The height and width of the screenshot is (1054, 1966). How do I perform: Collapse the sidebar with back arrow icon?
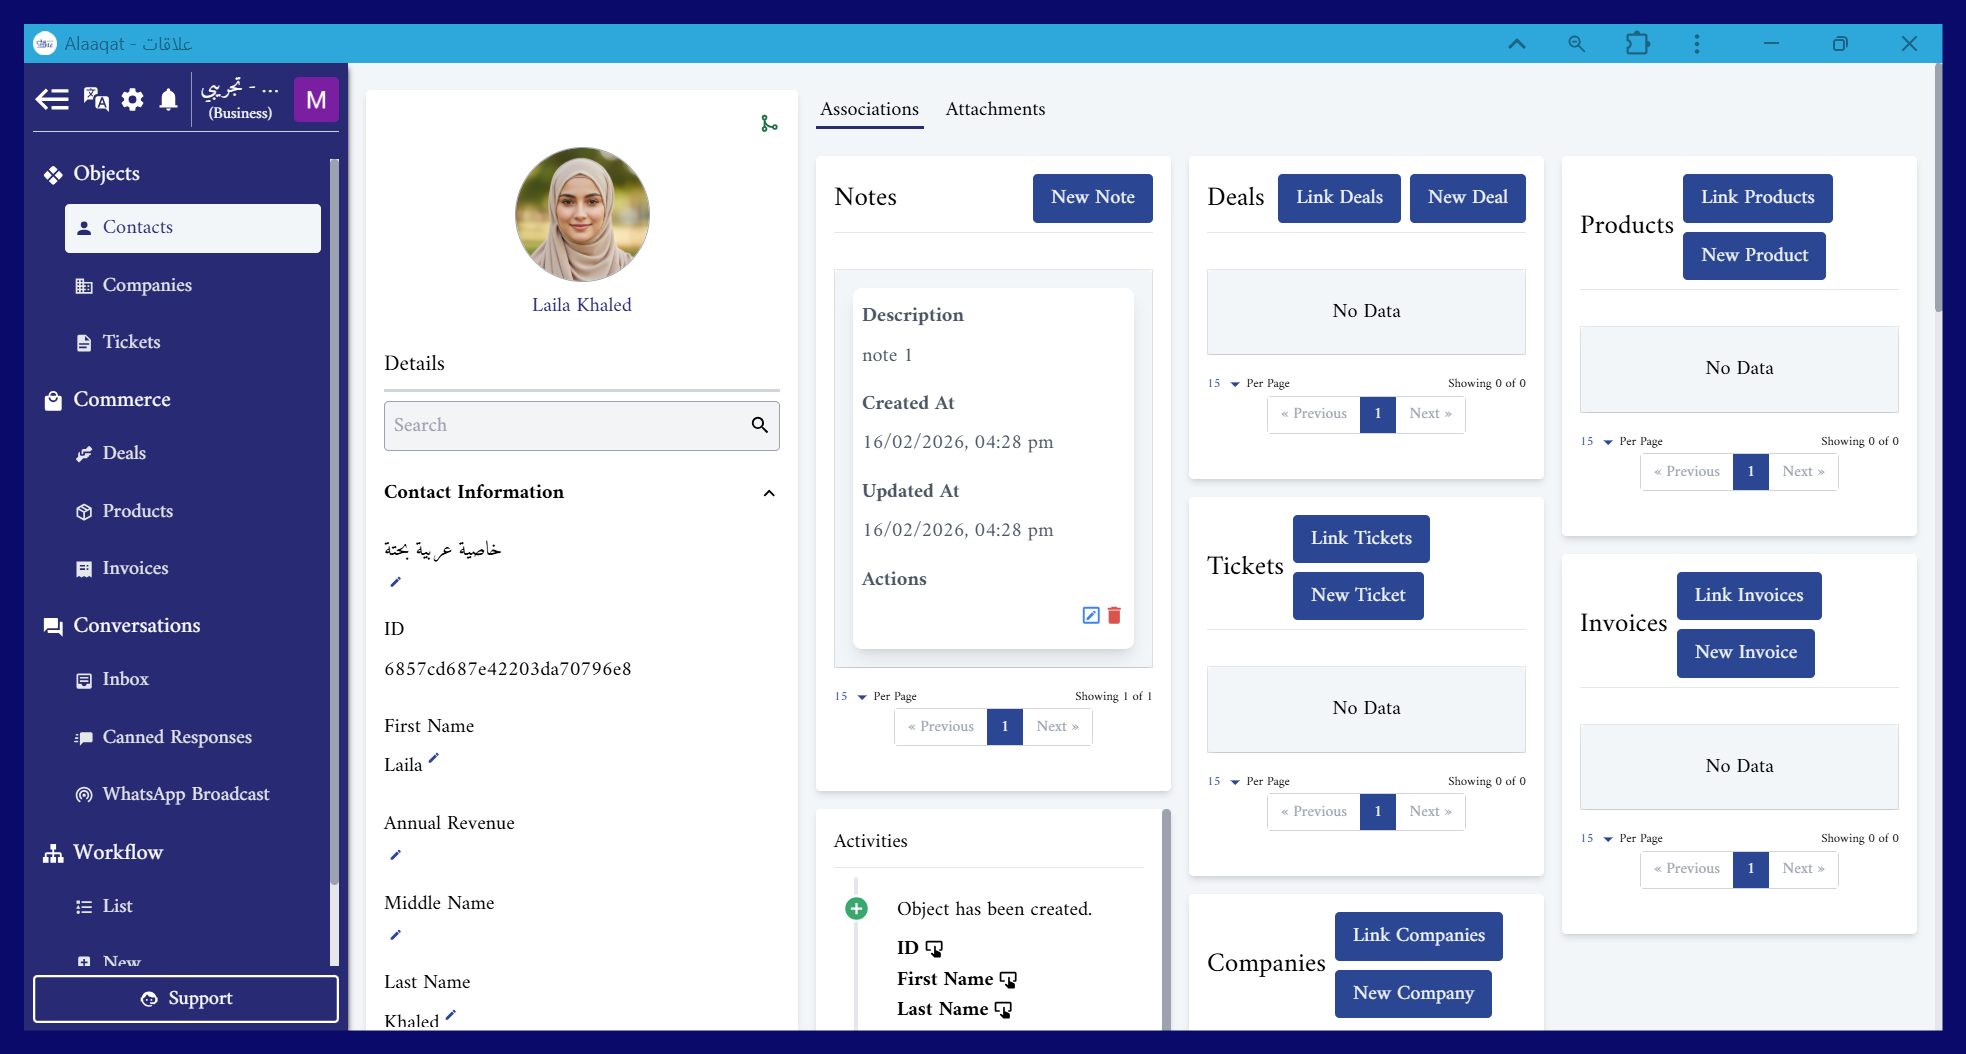coord(52,100)
